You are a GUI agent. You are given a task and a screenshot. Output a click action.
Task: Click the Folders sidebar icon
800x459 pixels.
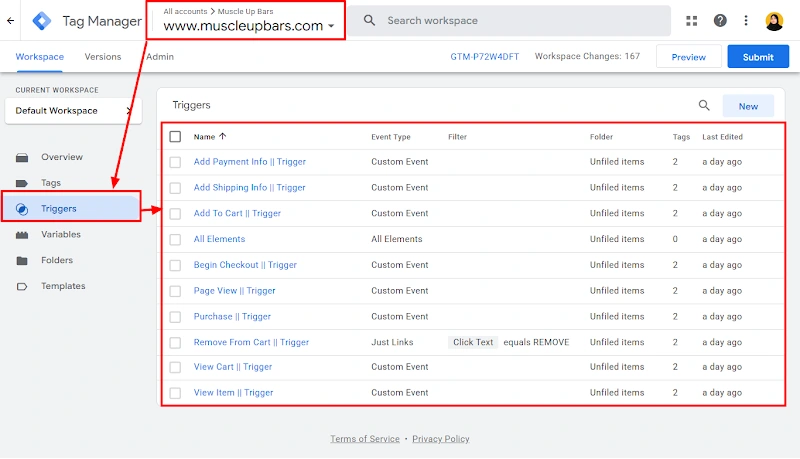click(x=22, y=261)
